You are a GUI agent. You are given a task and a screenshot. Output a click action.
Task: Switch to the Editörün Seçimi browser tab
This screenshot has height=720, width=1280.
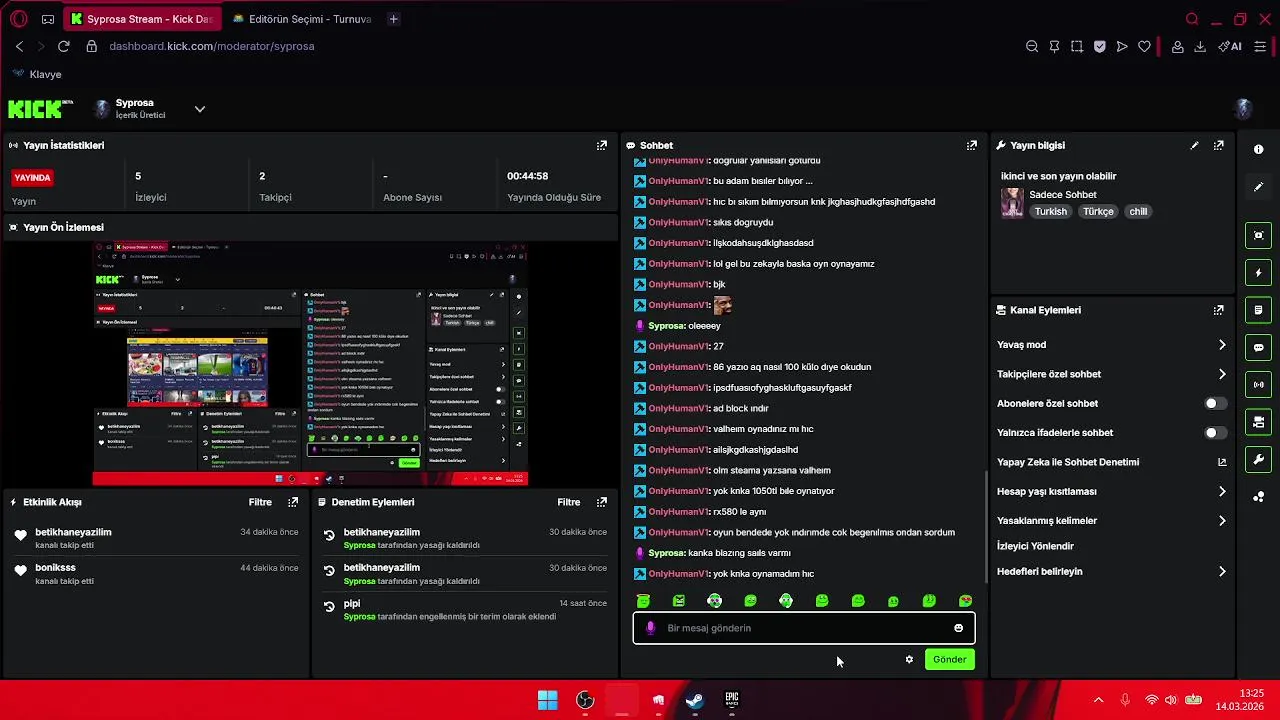click(x=301, y=19)
